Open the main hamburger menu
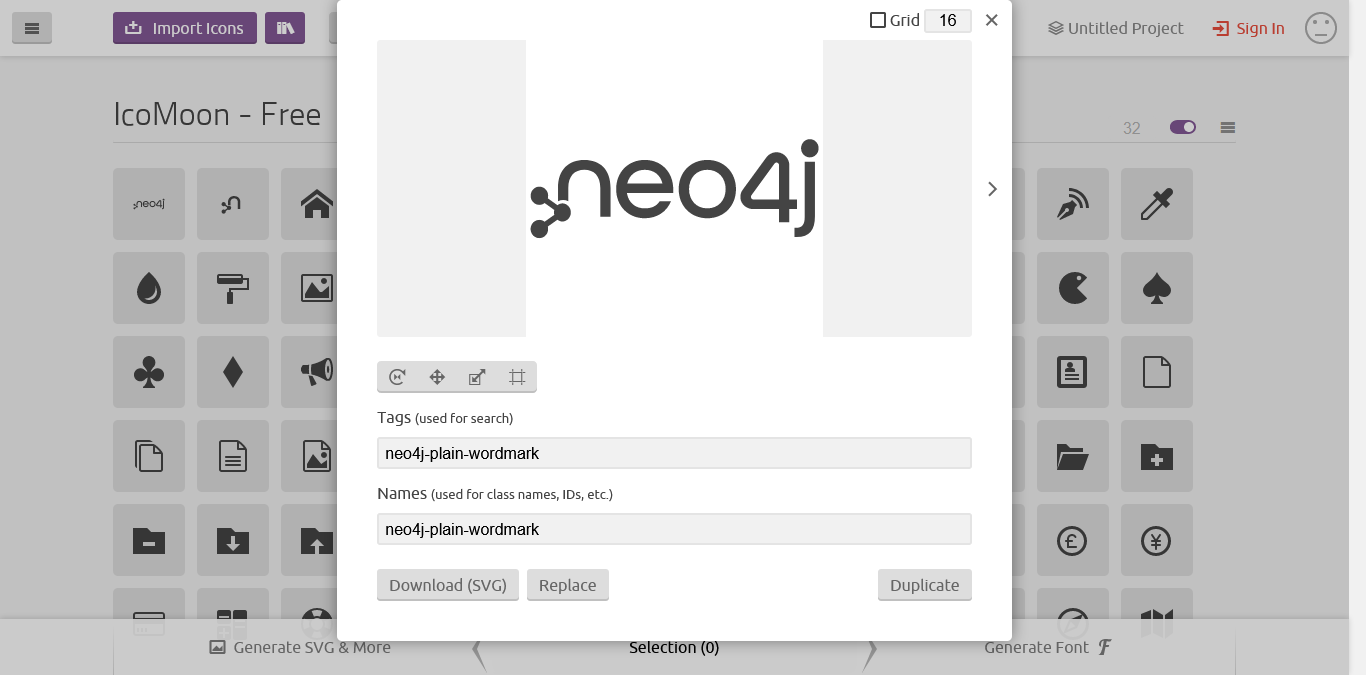The height and width of the screenshot is (675, 1366). pyautogui.click(x=32, y=28)
